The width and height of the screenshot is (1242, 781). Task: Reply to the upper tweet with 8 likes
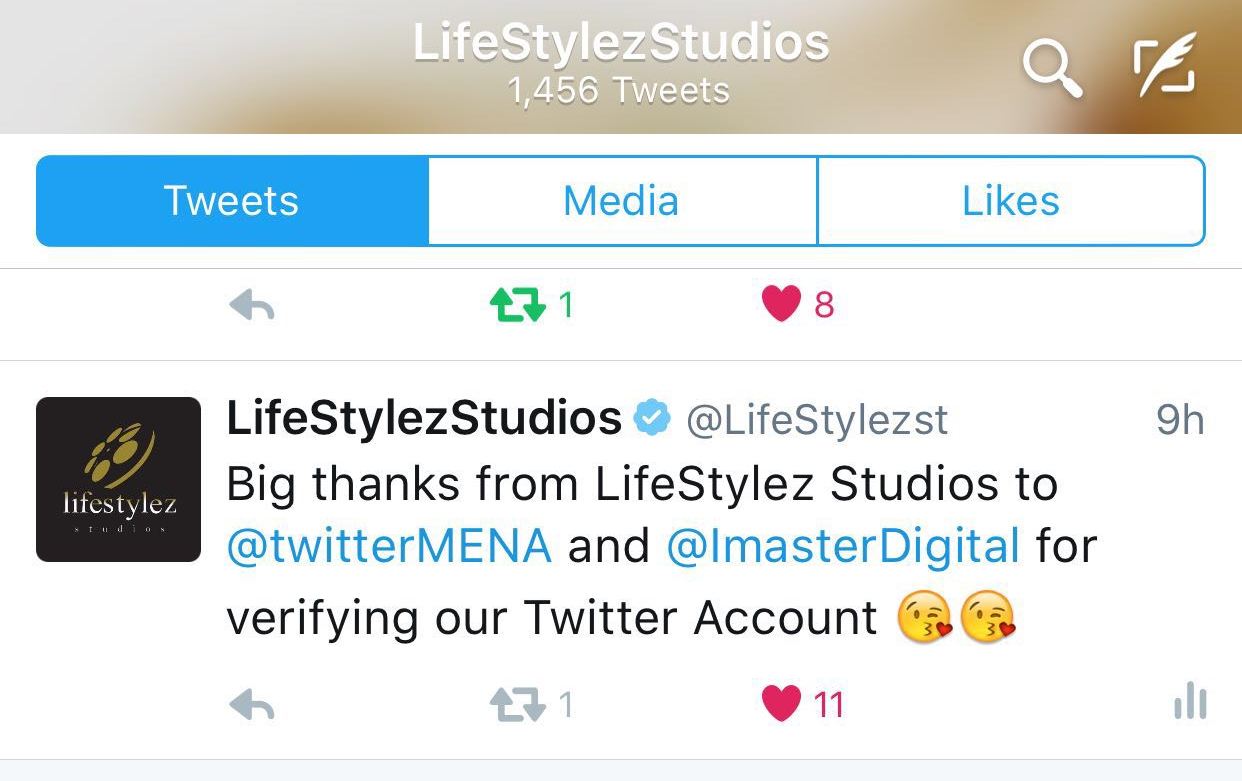[252, 305]
